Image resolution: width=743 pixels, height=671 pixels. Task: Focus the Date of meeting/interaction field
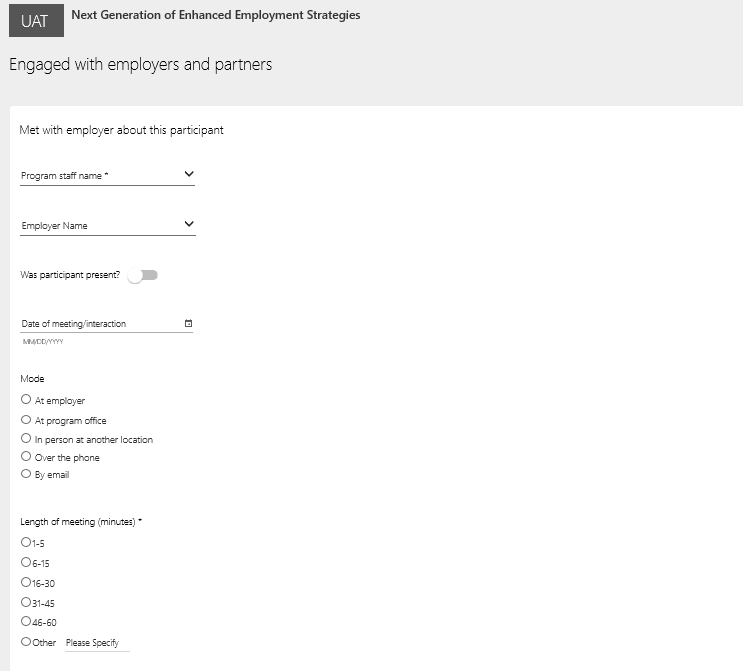point(100,324)
